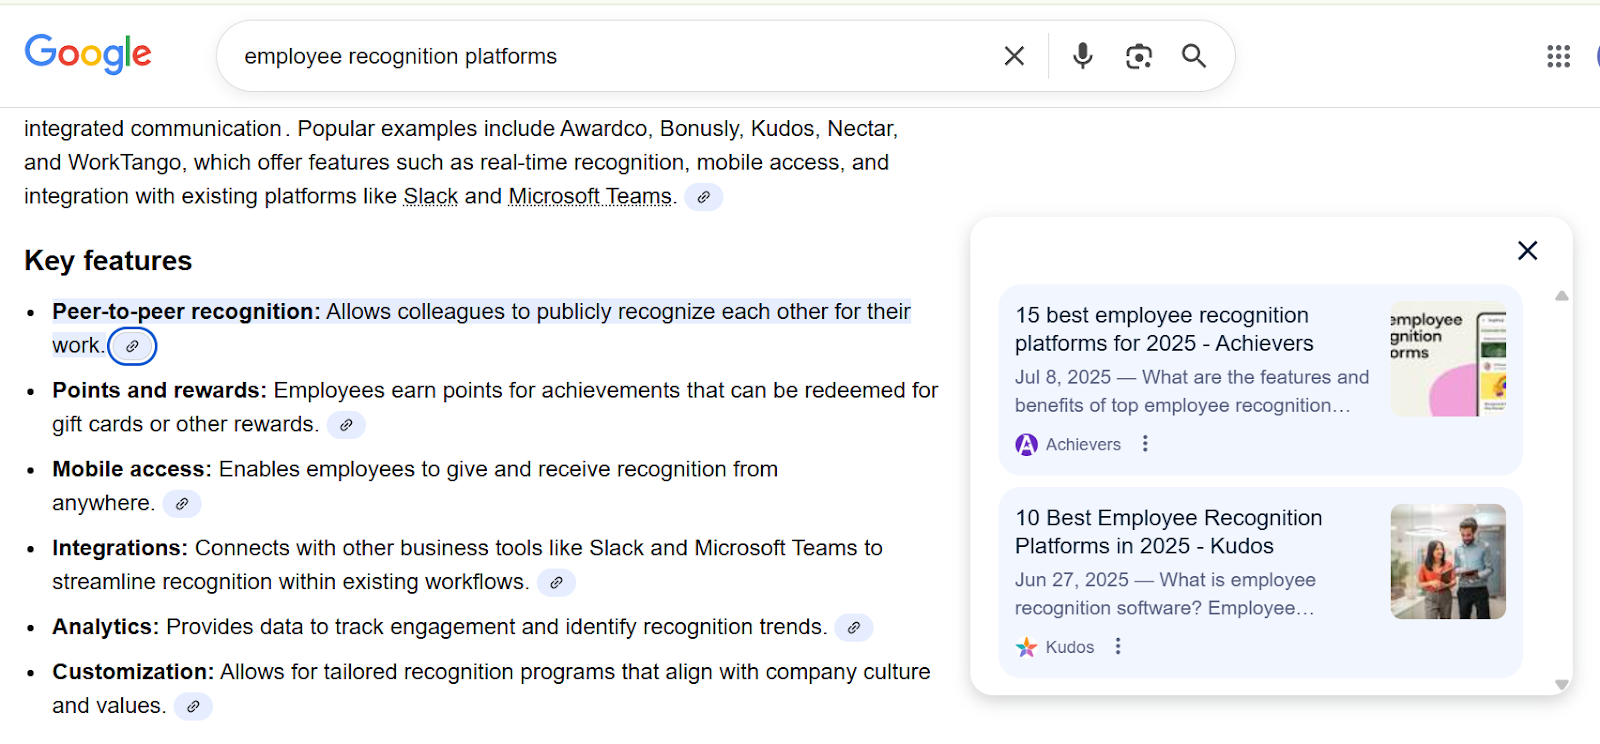Click the sources panel scroll down arrow
The image size is (1600, 744).
[1561, 685]
